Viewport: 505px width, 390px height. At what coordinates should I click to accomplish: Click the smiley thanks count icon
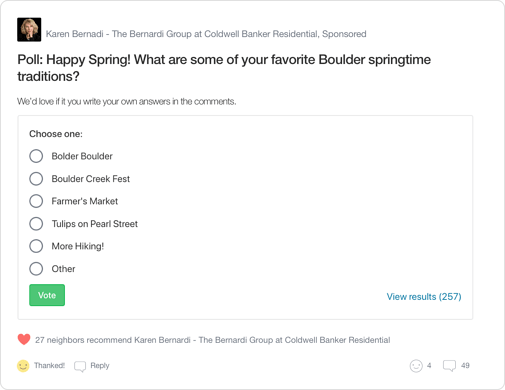(x=416, y=366)
